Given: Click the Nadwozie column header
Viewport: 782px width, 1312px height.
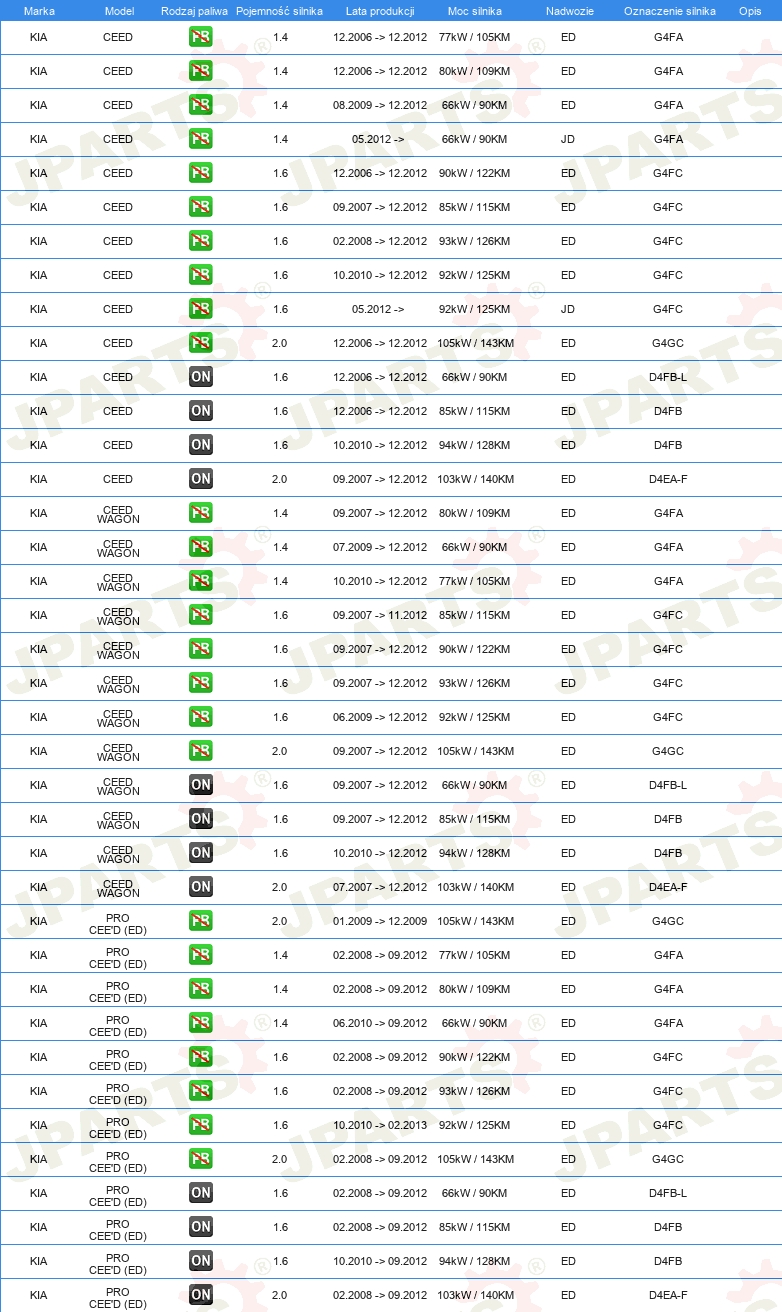Looking at the screenshot, I should click(x=568, y=11).
